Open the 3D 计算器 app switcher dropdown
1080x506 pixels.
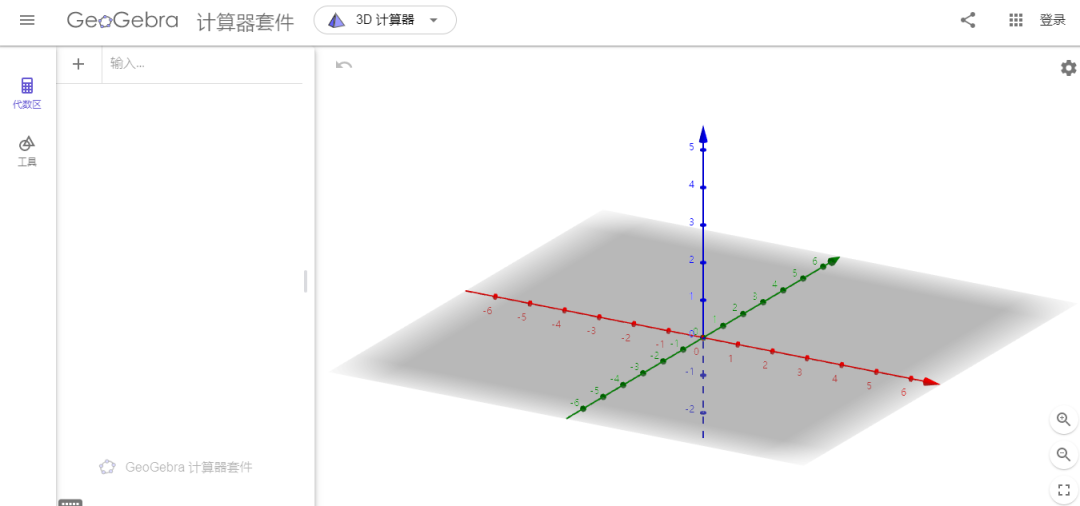385,20
